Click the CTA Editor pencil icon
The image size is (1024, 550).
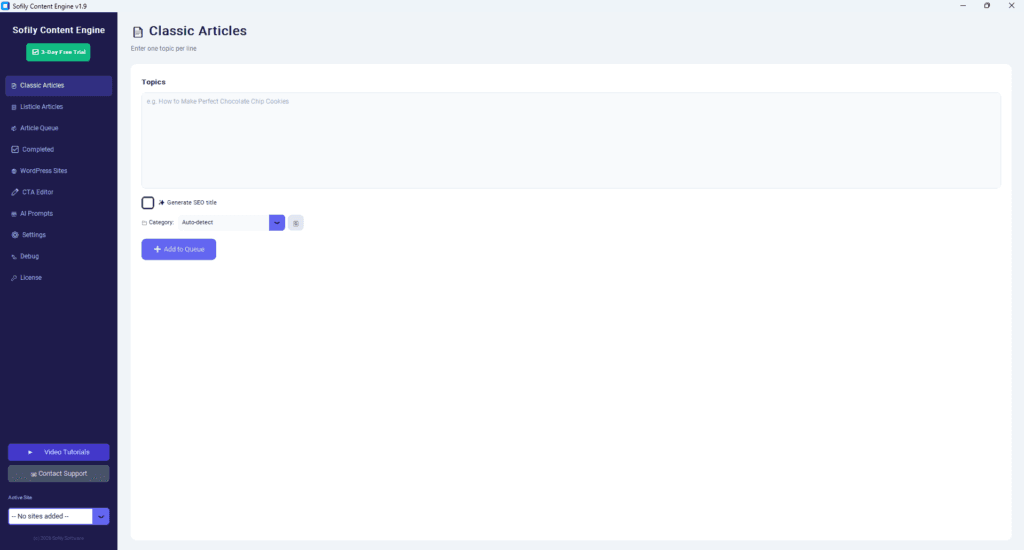(x=14, y=192)
